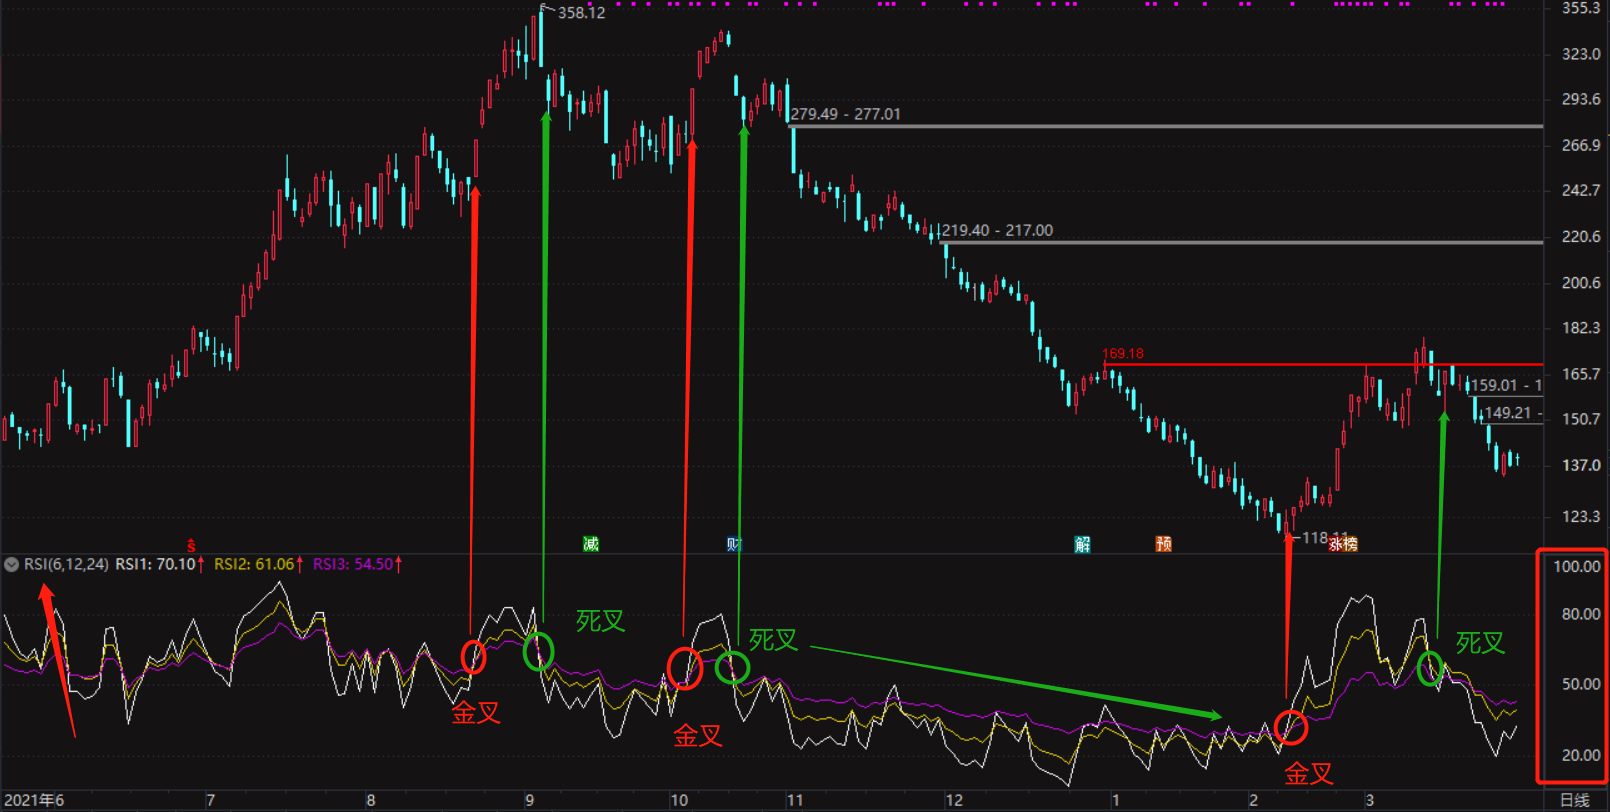1610x812 pixels.
Task: Click the yellow RSI2 61.06 label
Action: coord(257,565)
